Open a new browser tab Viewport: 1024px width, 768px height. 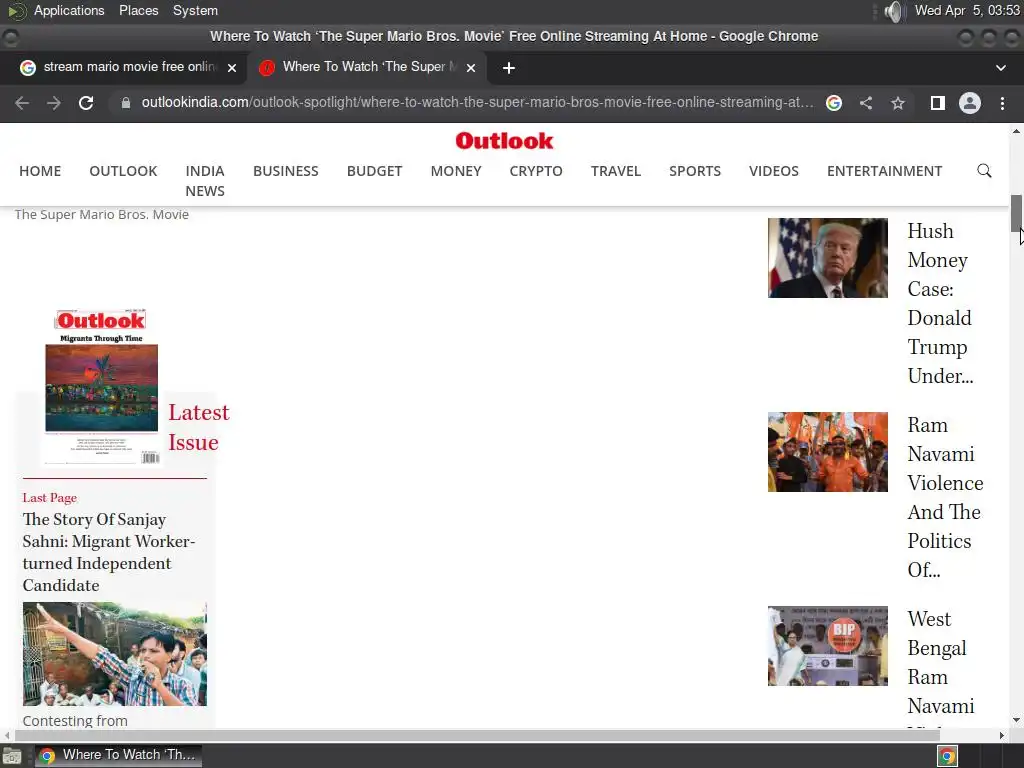509,68
